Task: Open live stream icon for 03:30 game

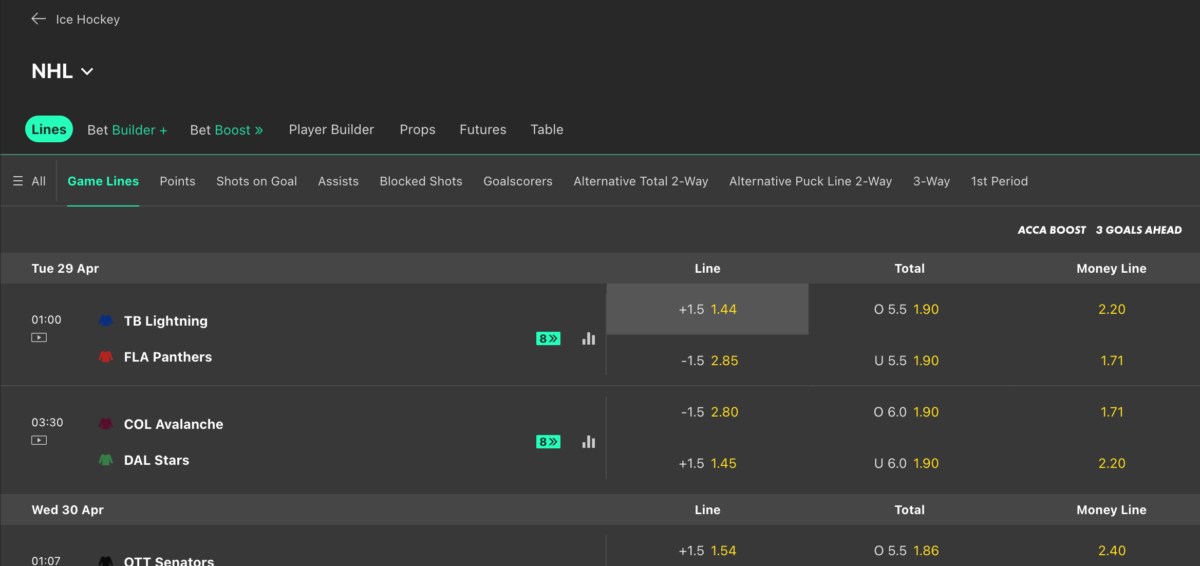Action: [x=39, y=440]
